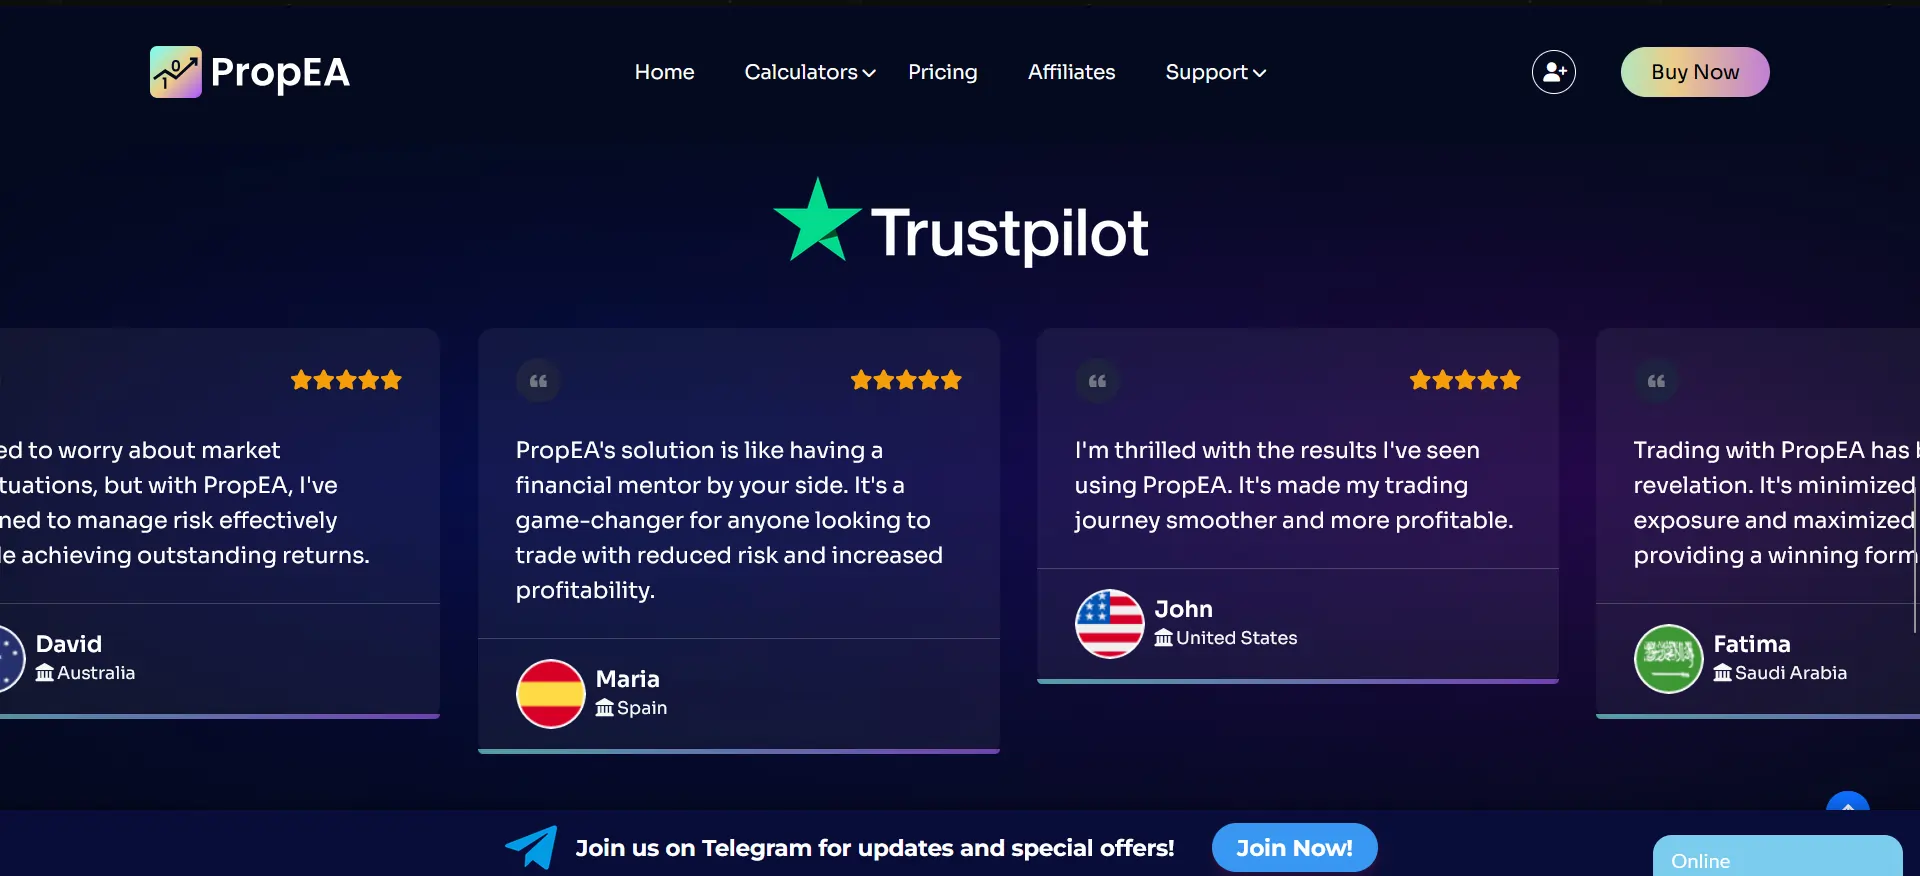Viewport: 1920px width, 876px height.
Task: Click the blue scroll-to-top arrow button
Action: 1848,802
